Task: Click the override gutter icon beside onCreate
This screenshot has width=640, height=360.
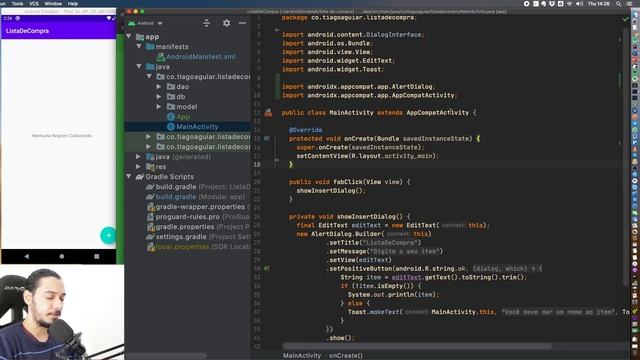Action: (267, 138)
